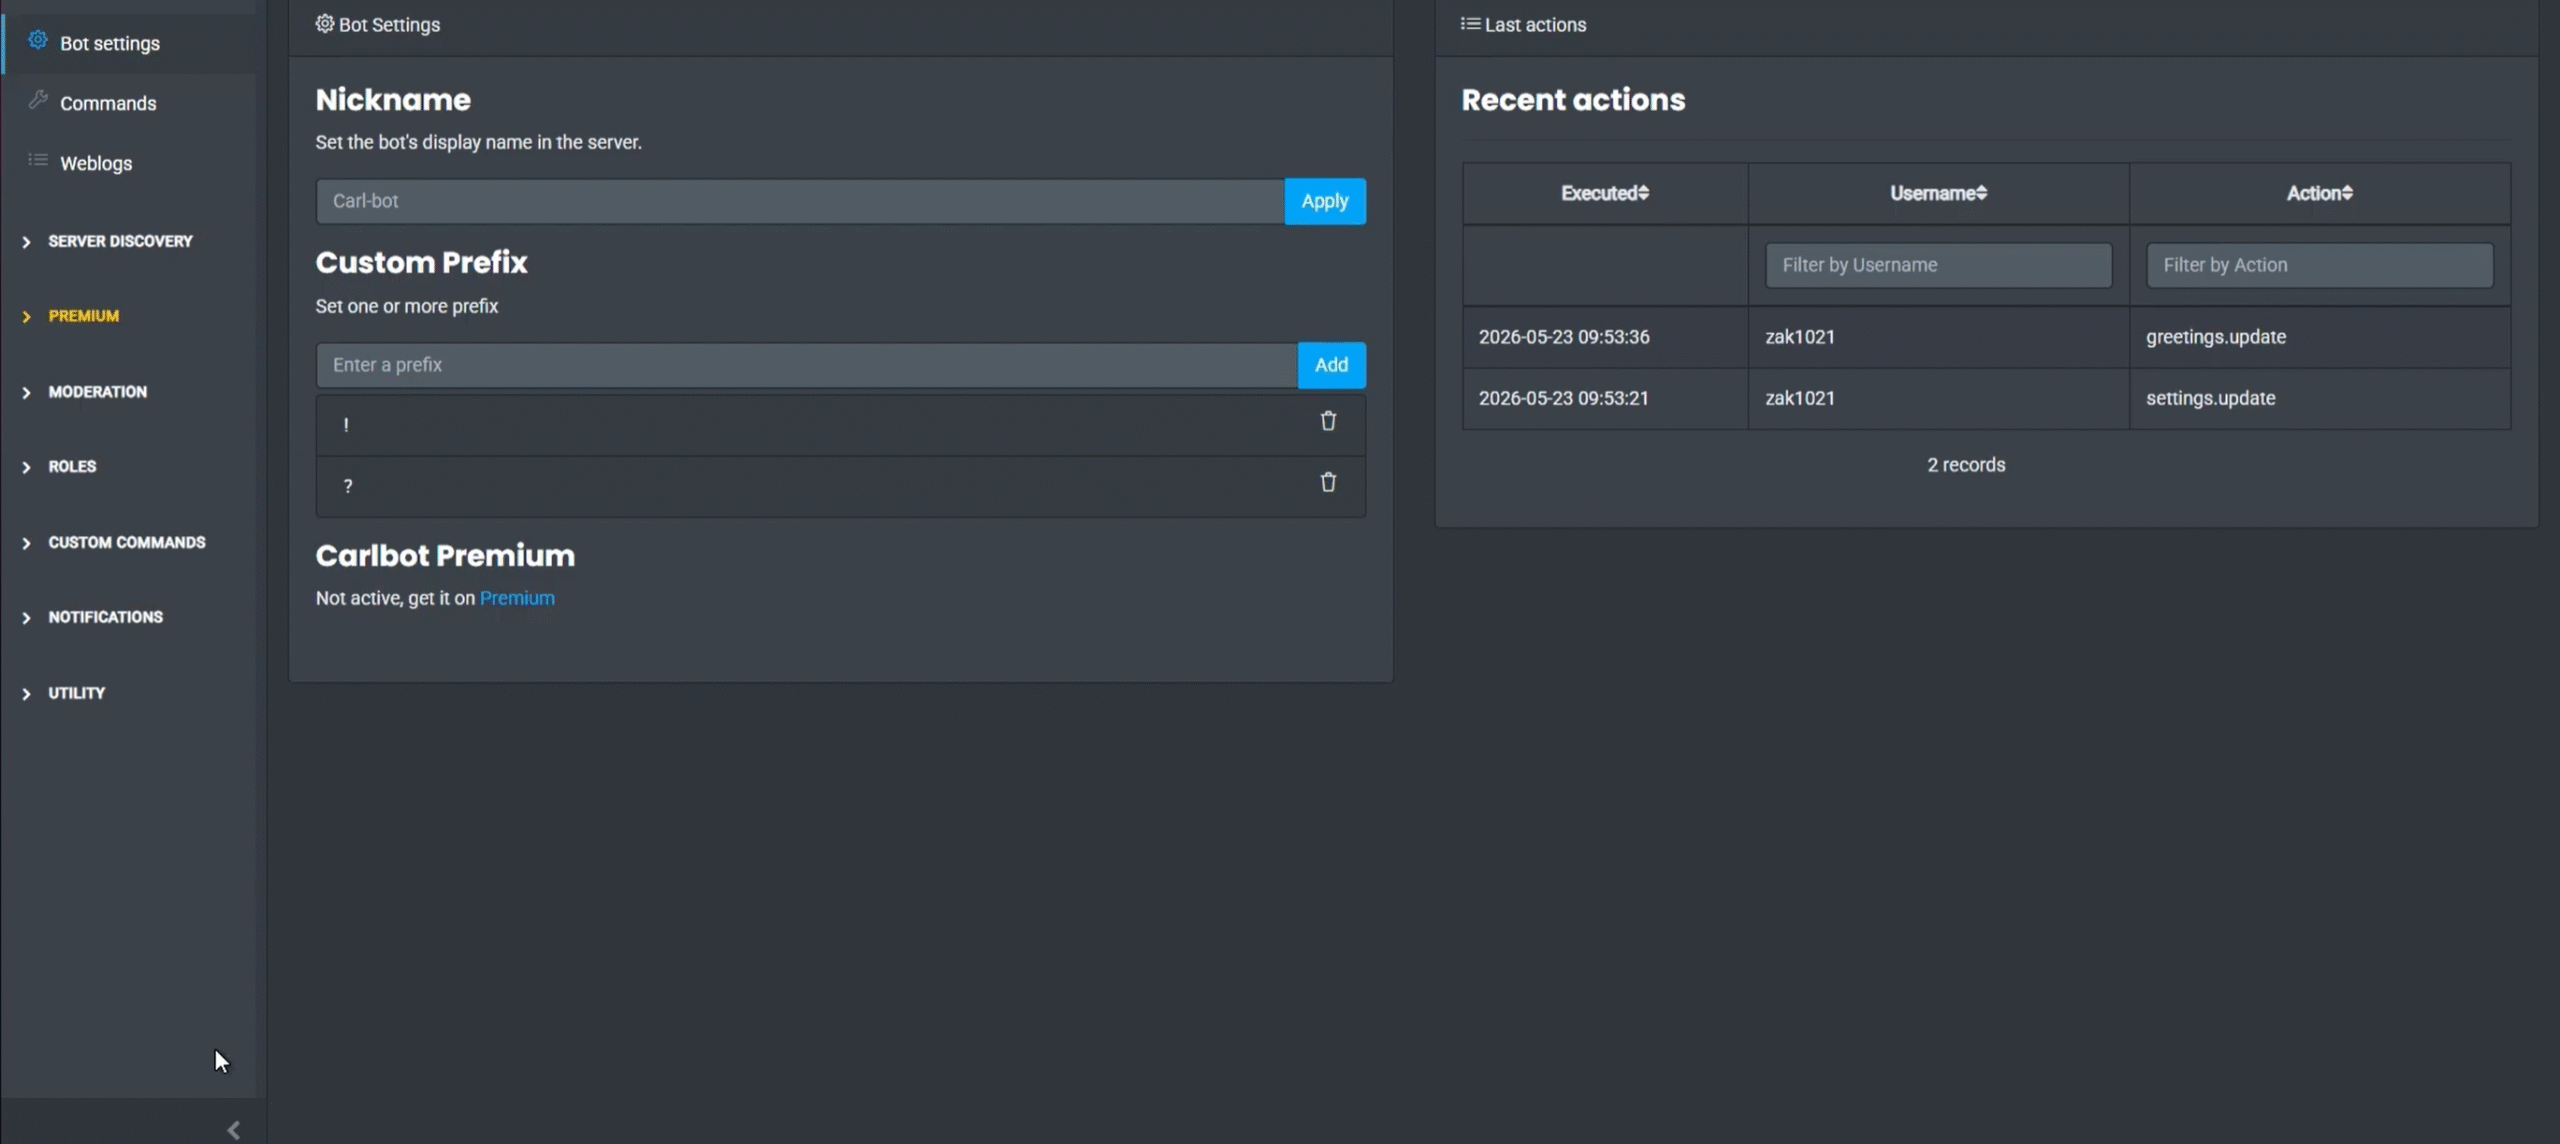The height and width of the screenshot is (1144, 2560).
Task: Delete the "!" prefix with trash icon
Action: click(x=1328, y=421)
